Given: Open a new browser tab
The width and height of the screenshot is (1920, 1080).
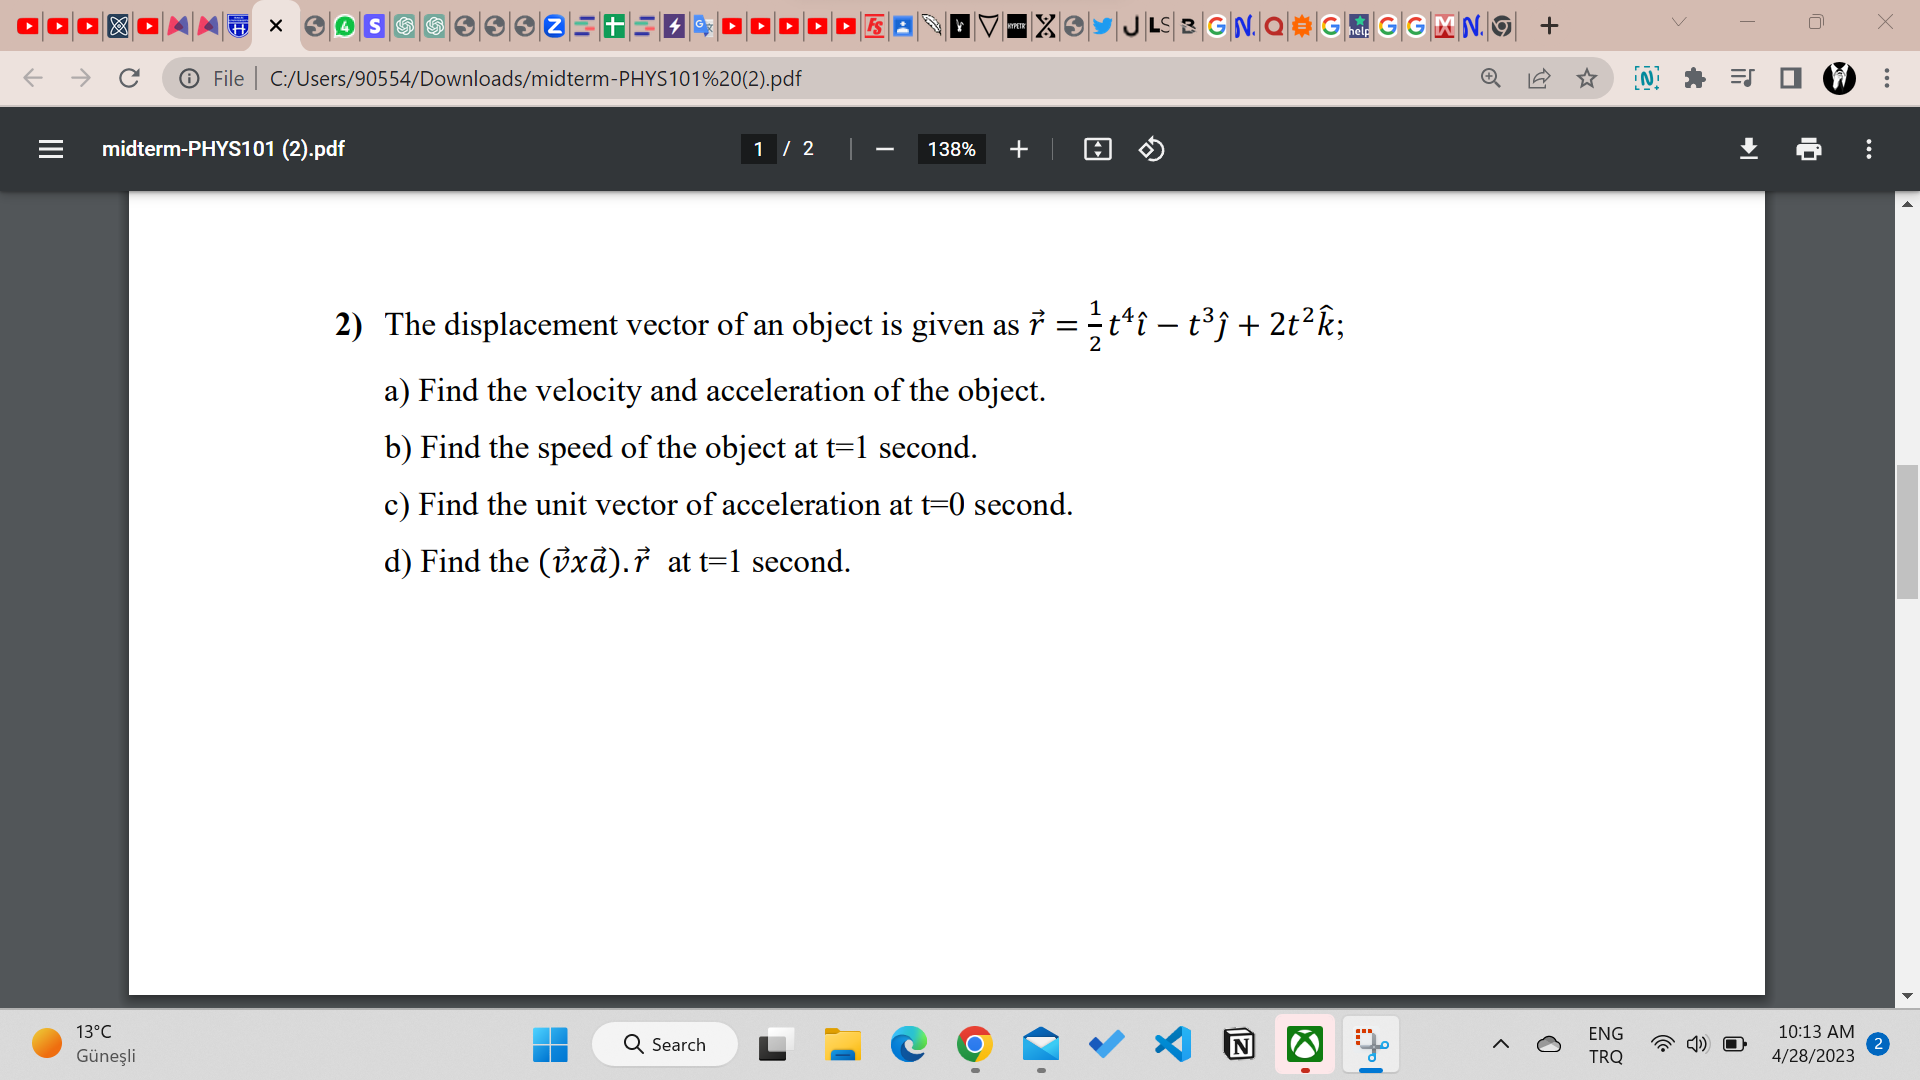Looking at the screenshot, I should tap(1549, 26).
